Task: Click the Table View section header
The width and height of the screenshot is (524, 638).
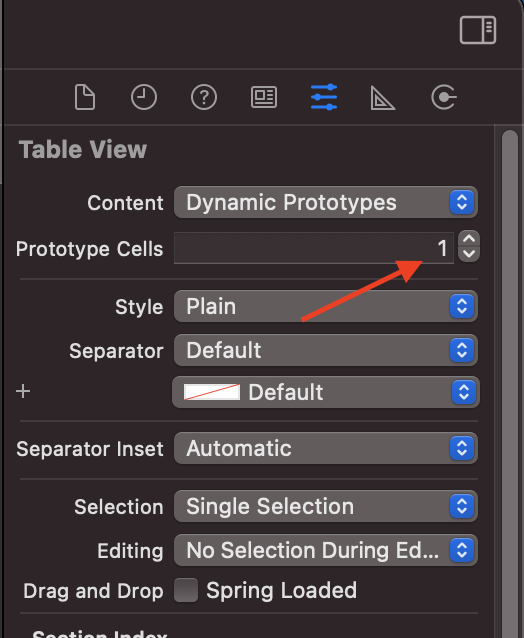Action: 83,149
